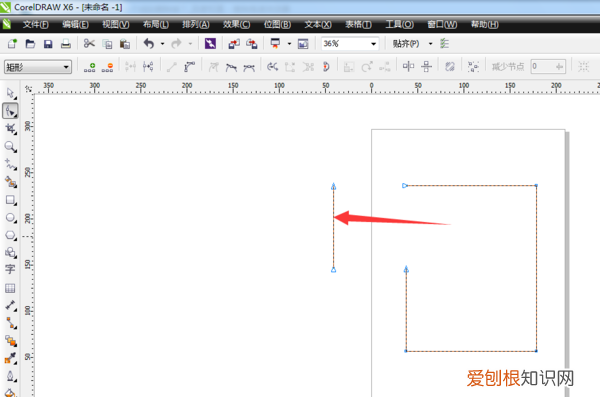Open the 工具(O) menu
Image resolution: width=600 pixels, height=397 pixels.
(399, 25)
